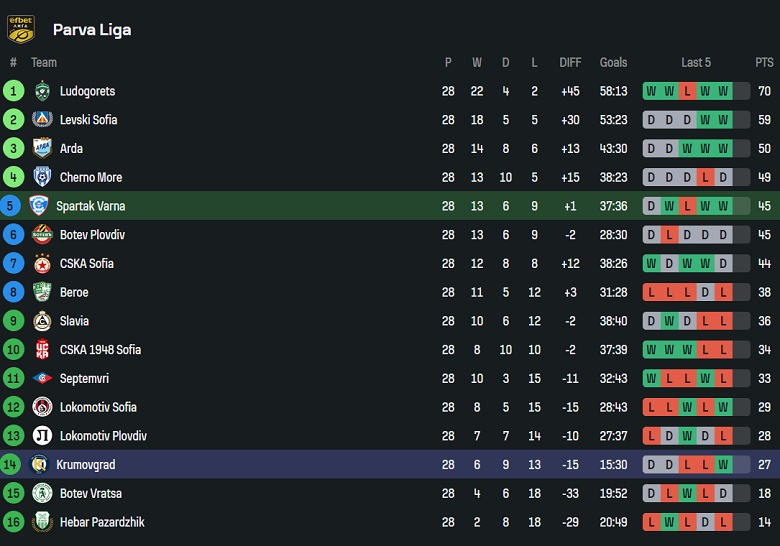Click position badge number 5
Screen dimensions: 780x546
click(12, 206)
